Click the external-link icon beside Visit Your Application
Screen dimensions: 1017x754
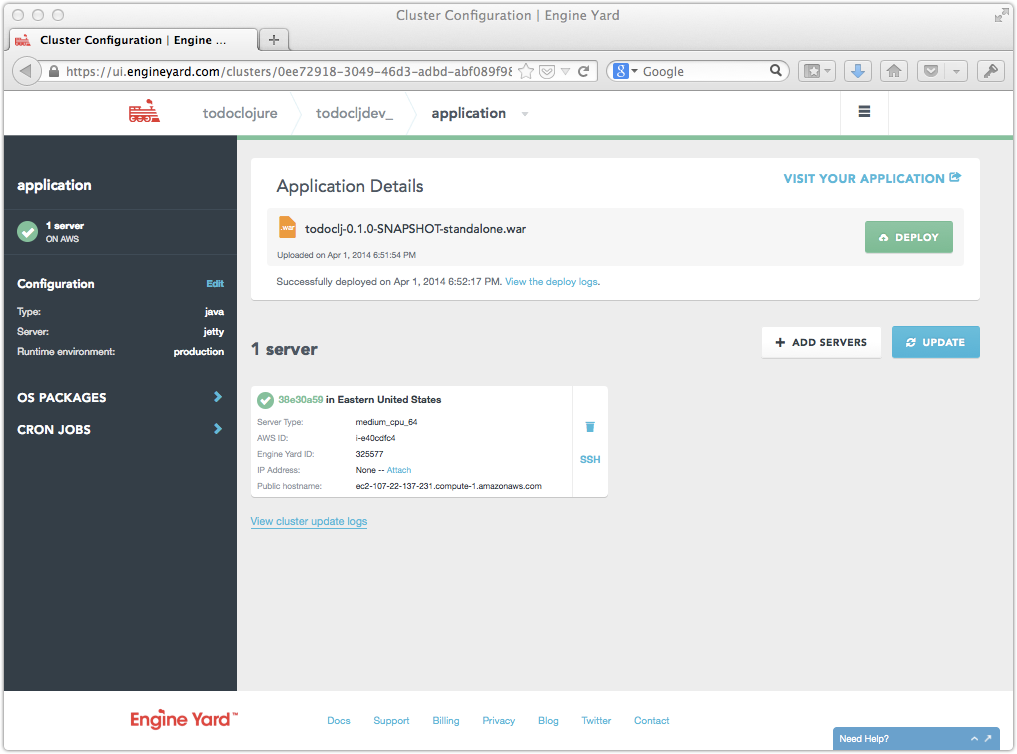(x=955, y=177)
